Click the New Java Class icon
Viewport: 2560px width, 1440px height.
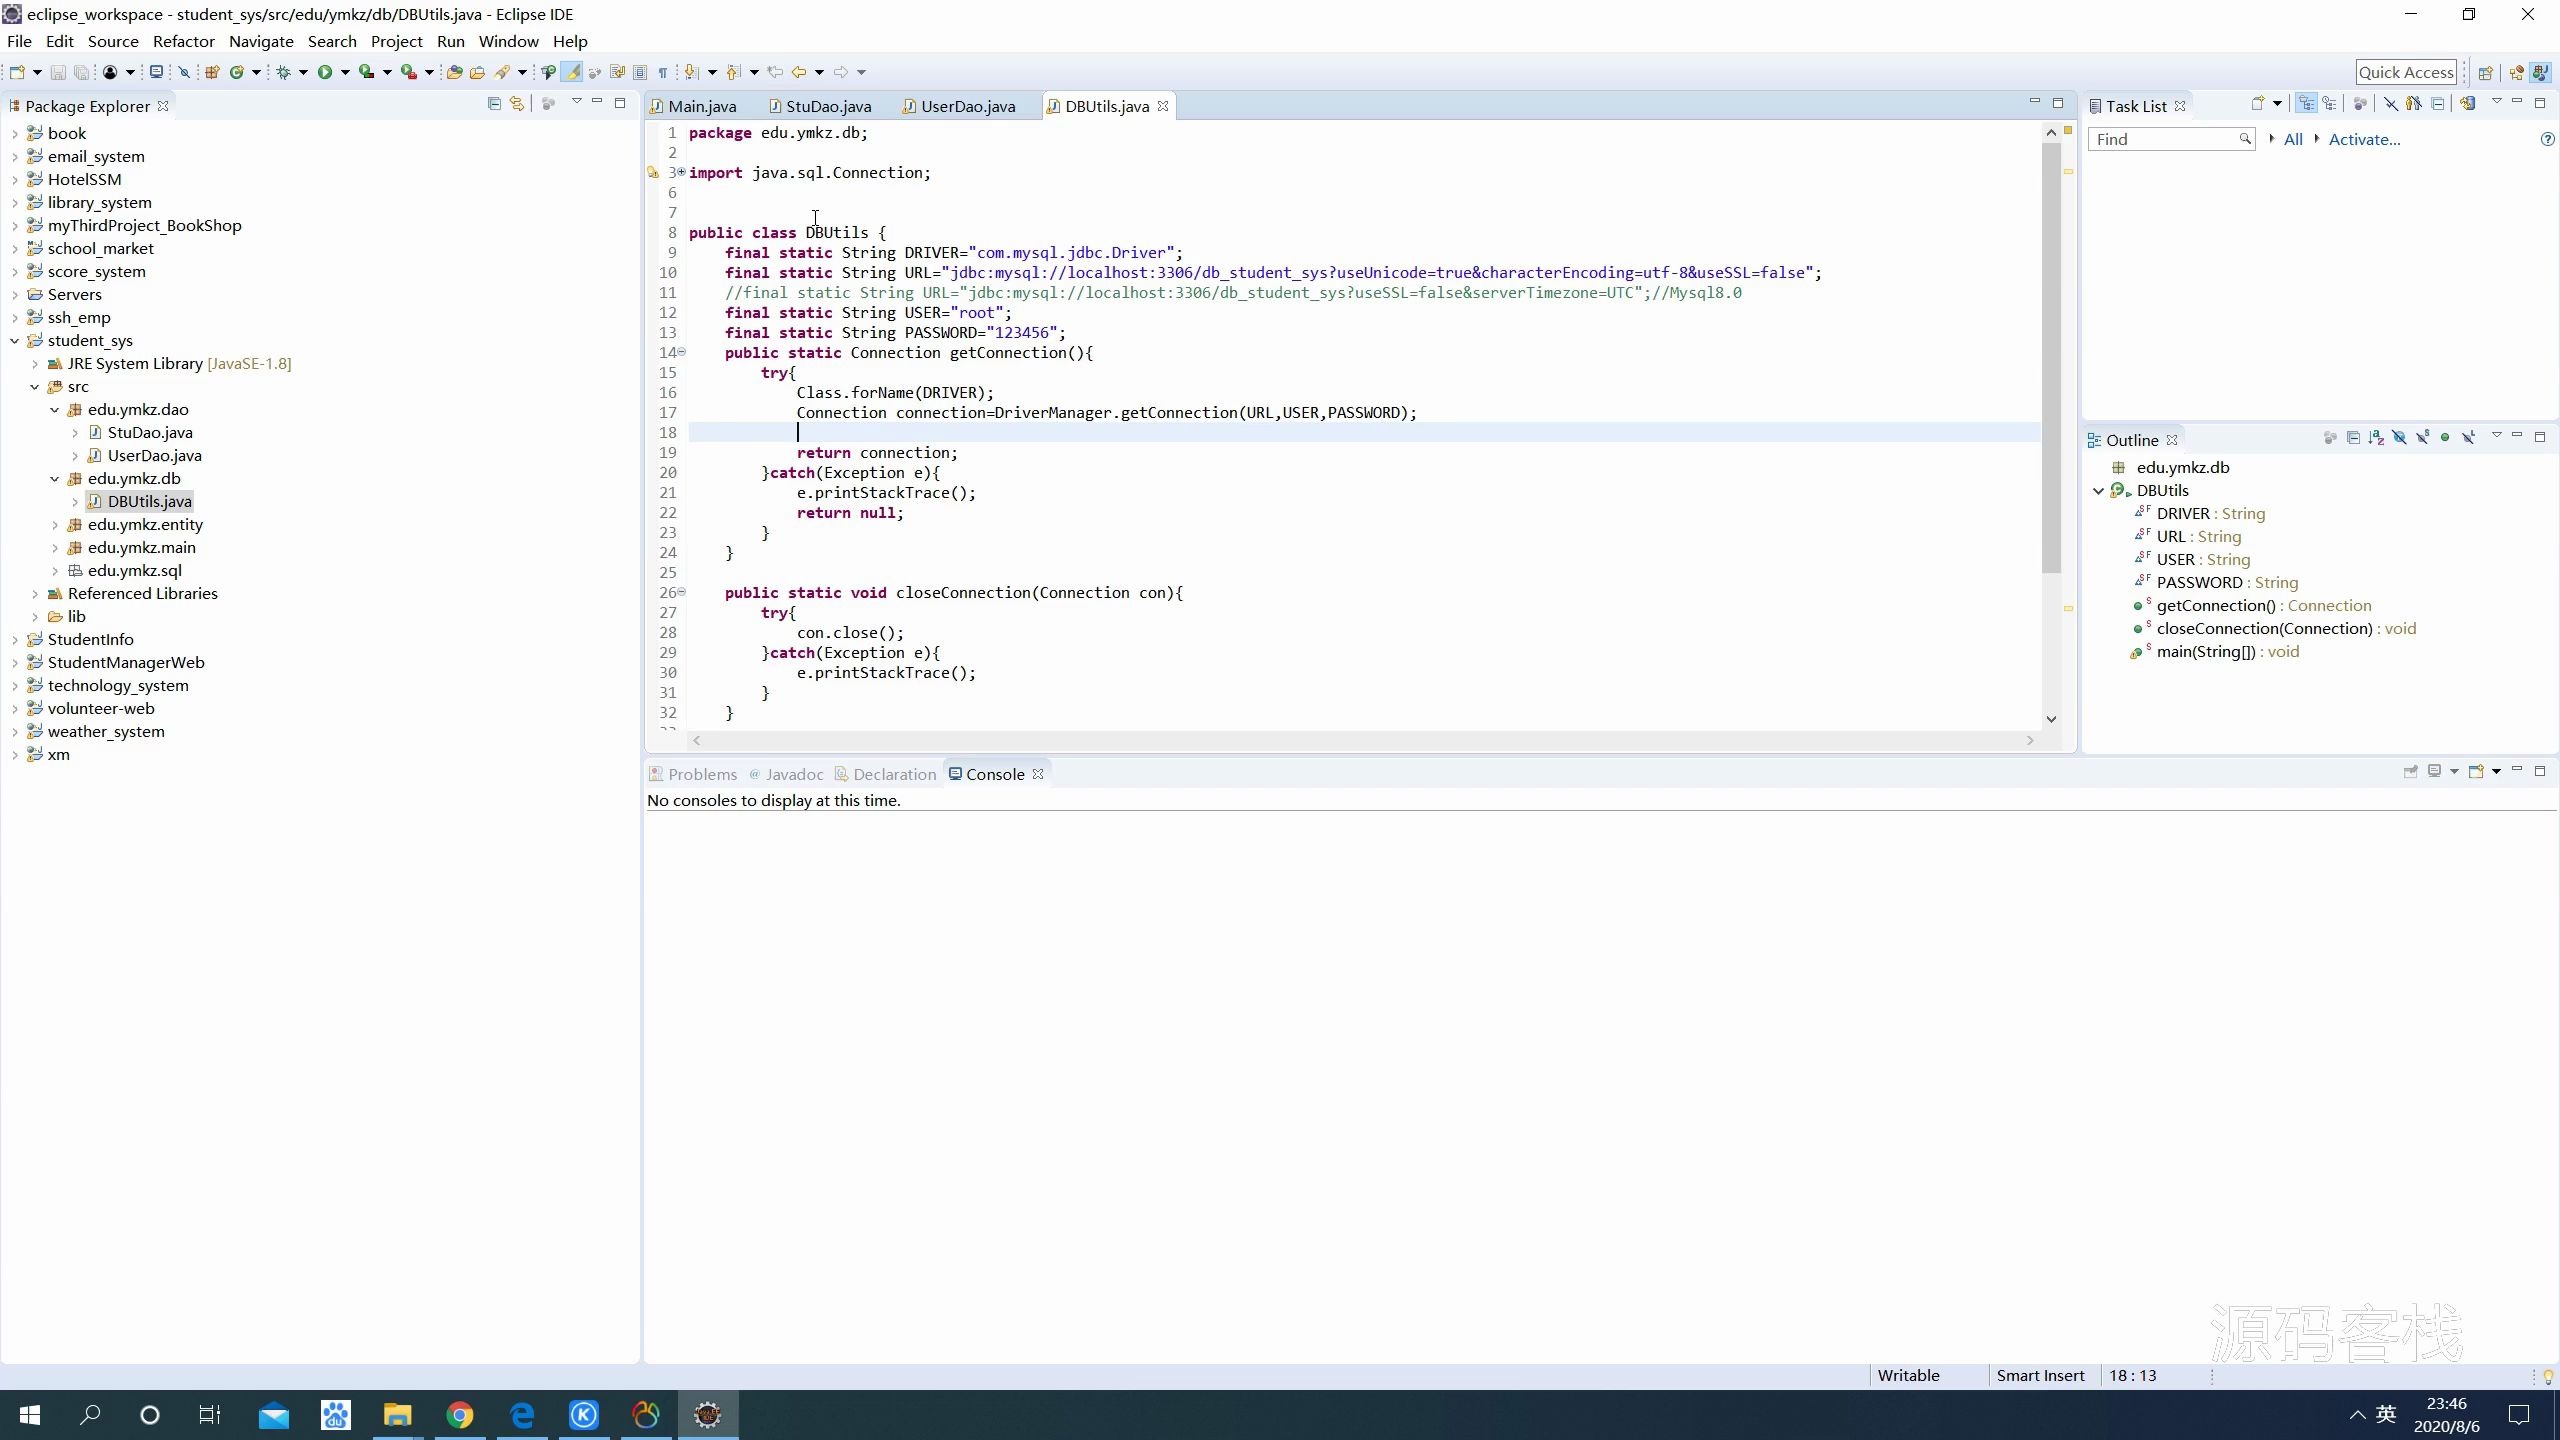click(237, 72)
